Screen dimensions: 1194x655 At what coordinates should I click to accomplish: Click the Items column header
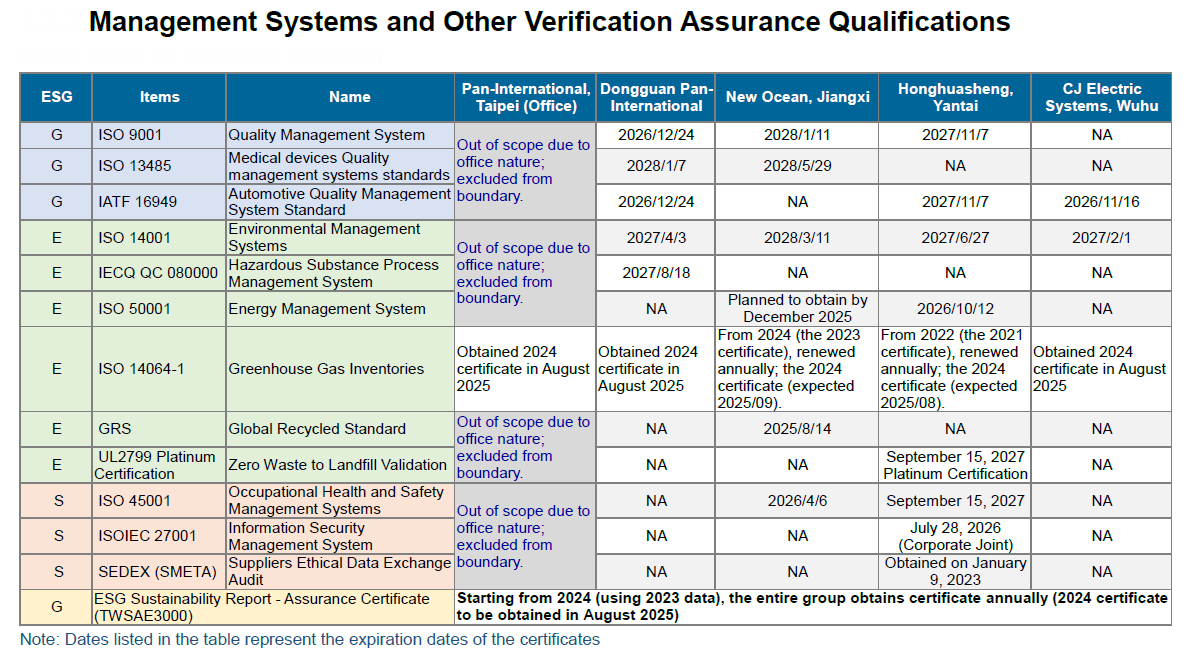[x=159, y=97]
